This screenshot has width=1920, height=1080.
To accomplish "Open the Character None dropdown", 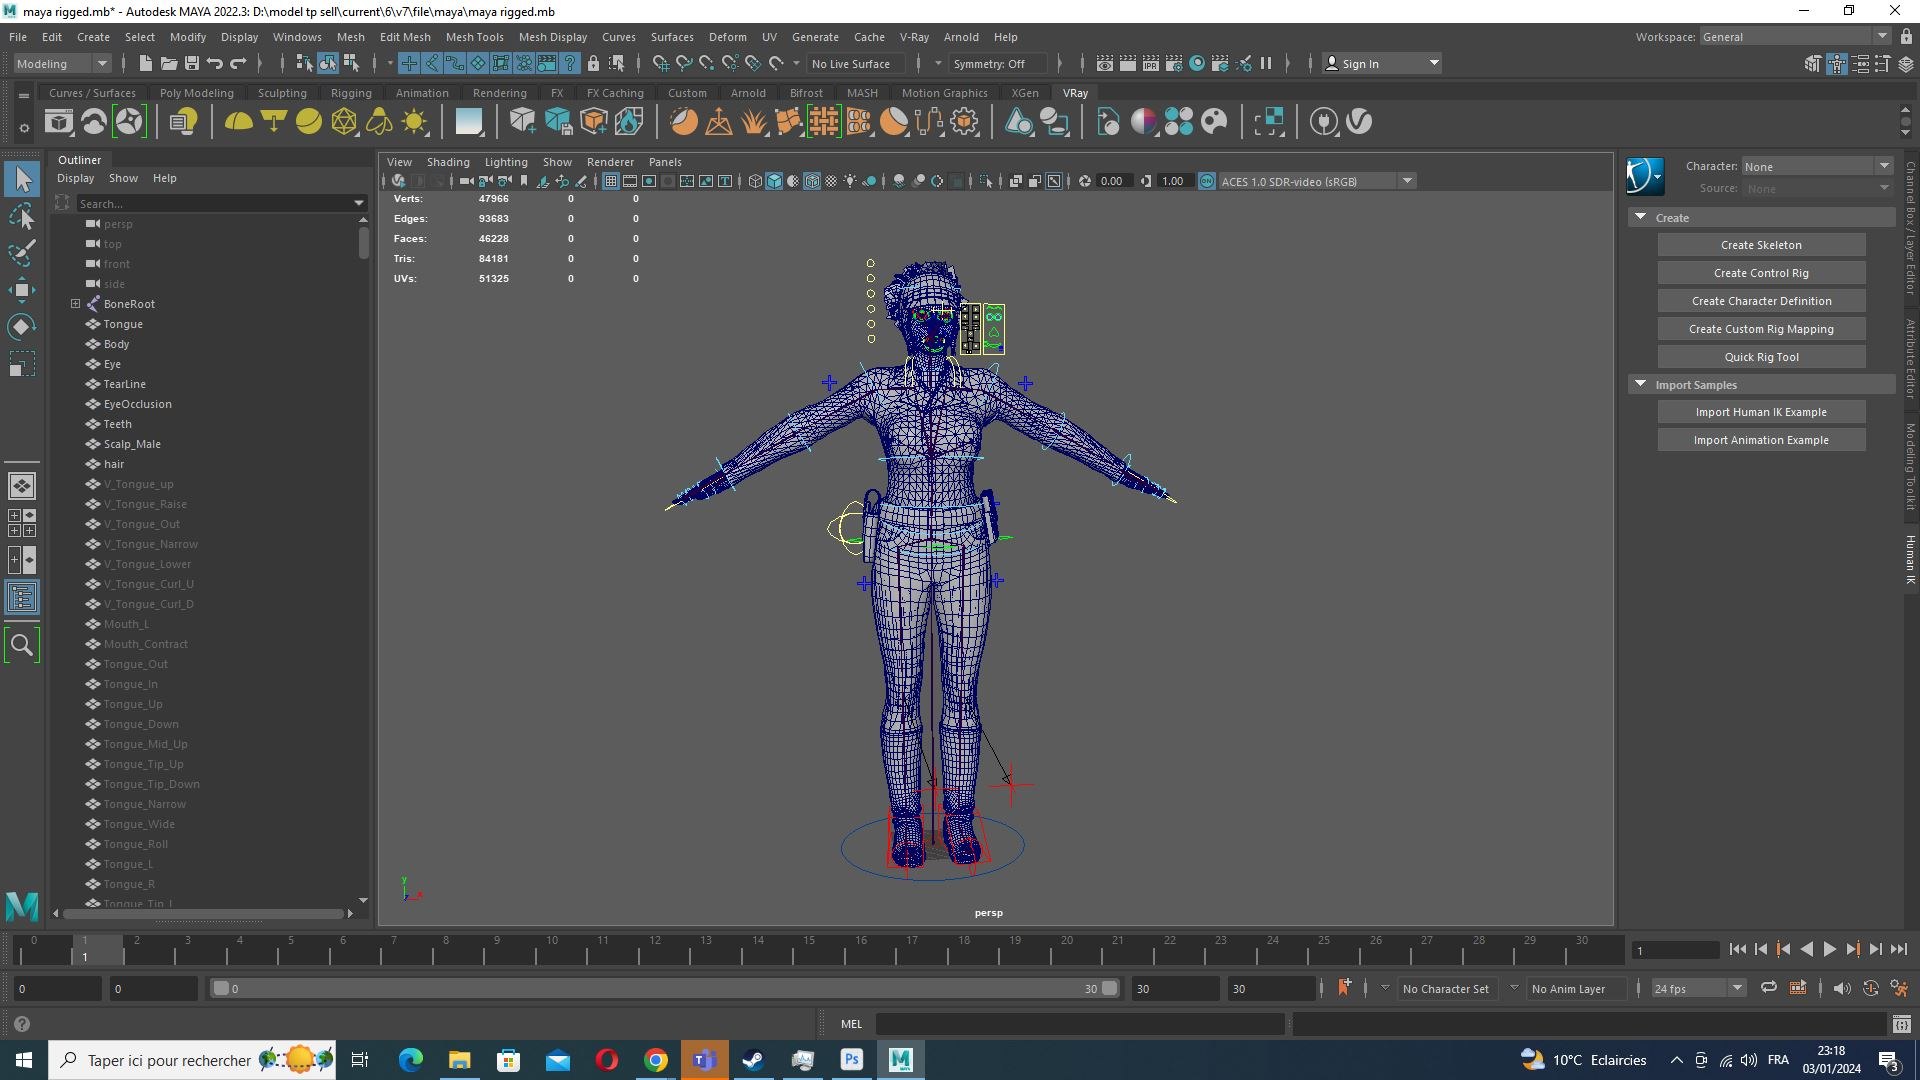I will point(1817,166).
